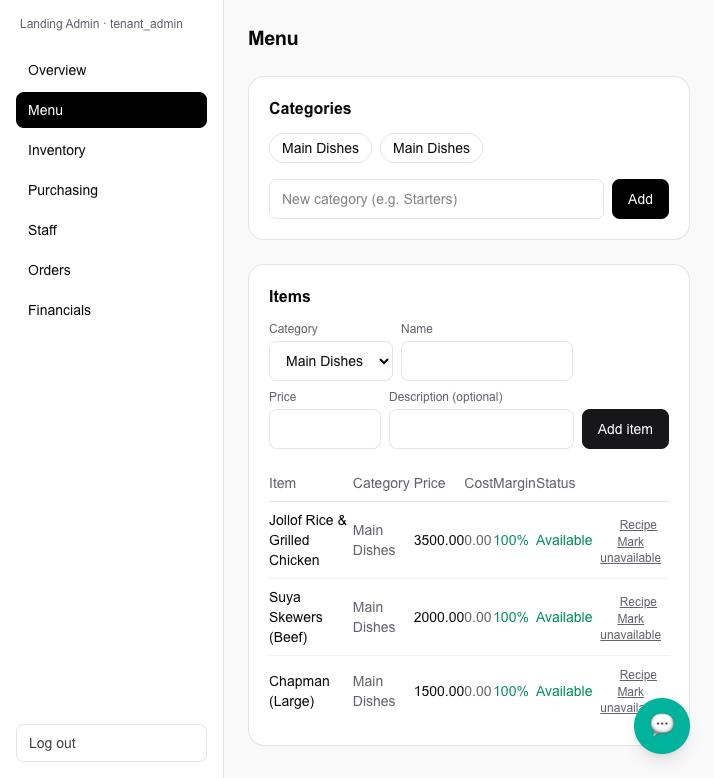
Task: Click the 3500.00 price value
Action: (439, 540)
